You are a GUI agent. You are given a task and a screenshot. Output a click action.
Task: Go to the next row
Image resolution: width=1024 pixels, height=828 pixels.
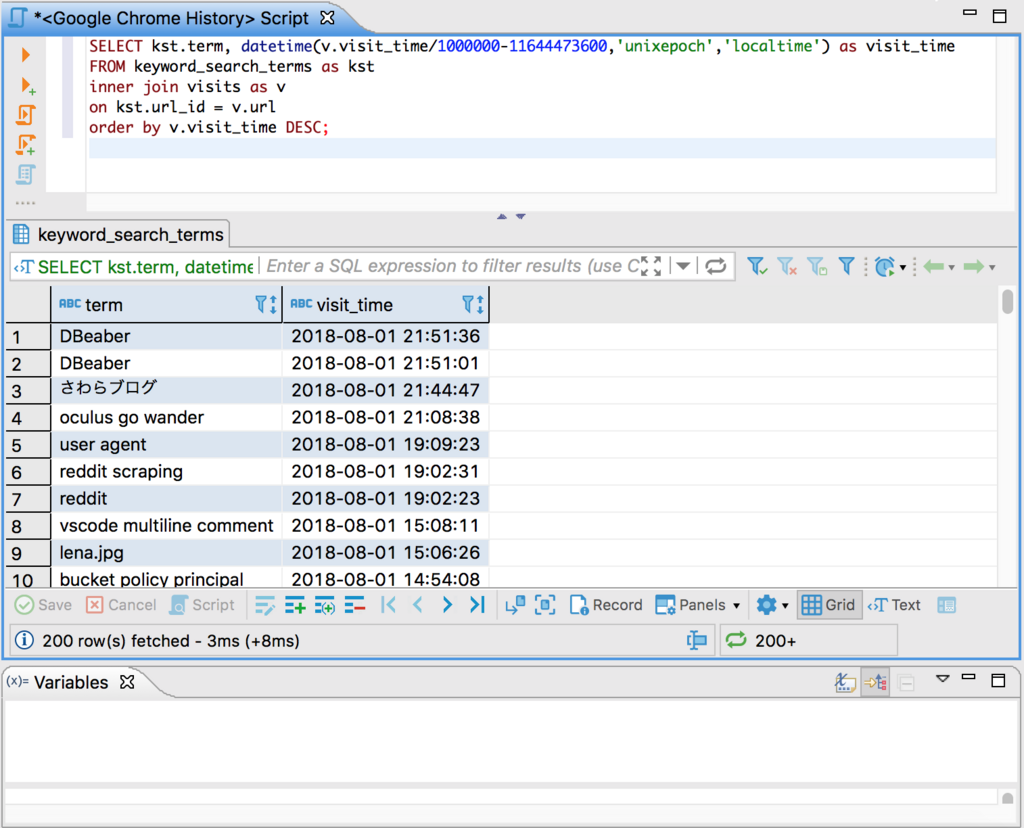(447, 605)
